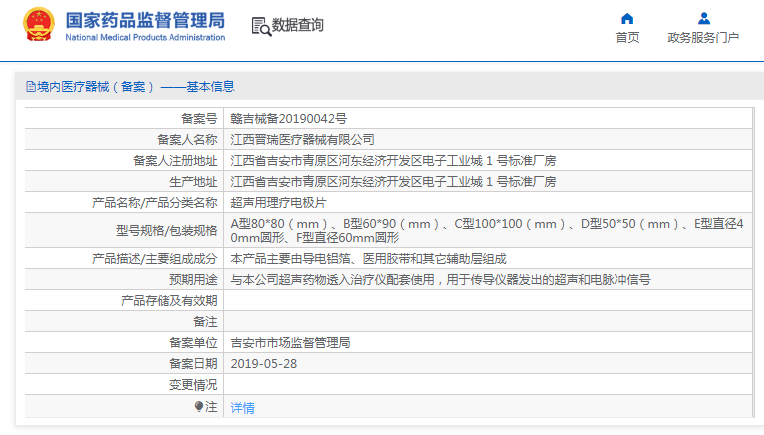Select the value 吉安市市场监督管理局

tap(290, 343)
